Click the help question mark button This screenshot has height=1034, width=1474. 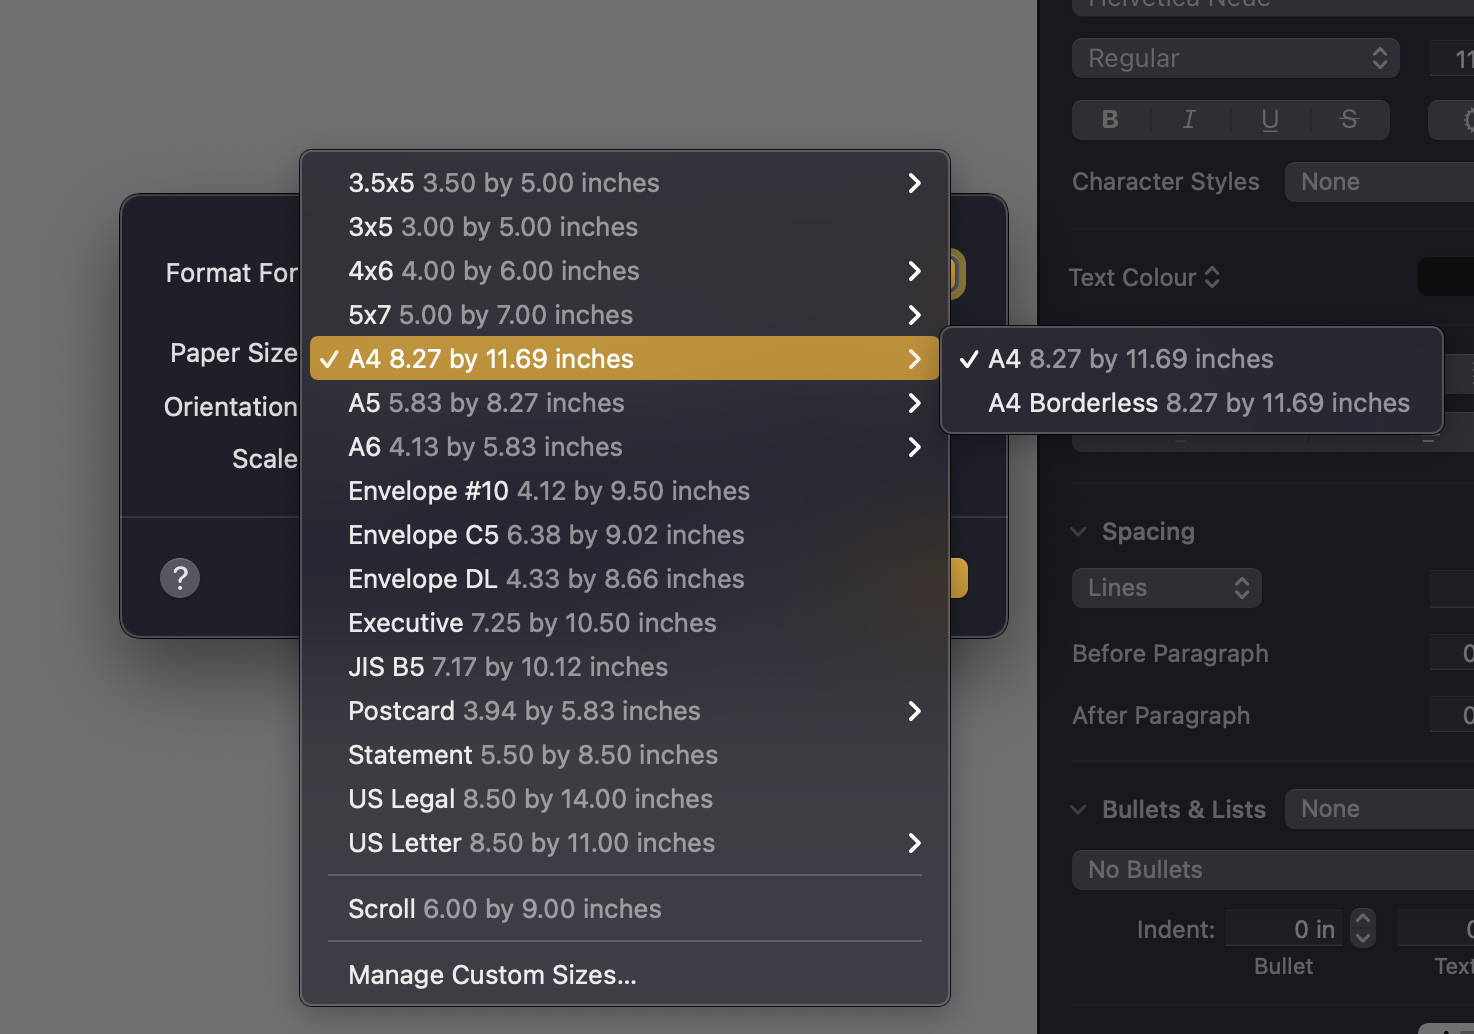(180, 578)
